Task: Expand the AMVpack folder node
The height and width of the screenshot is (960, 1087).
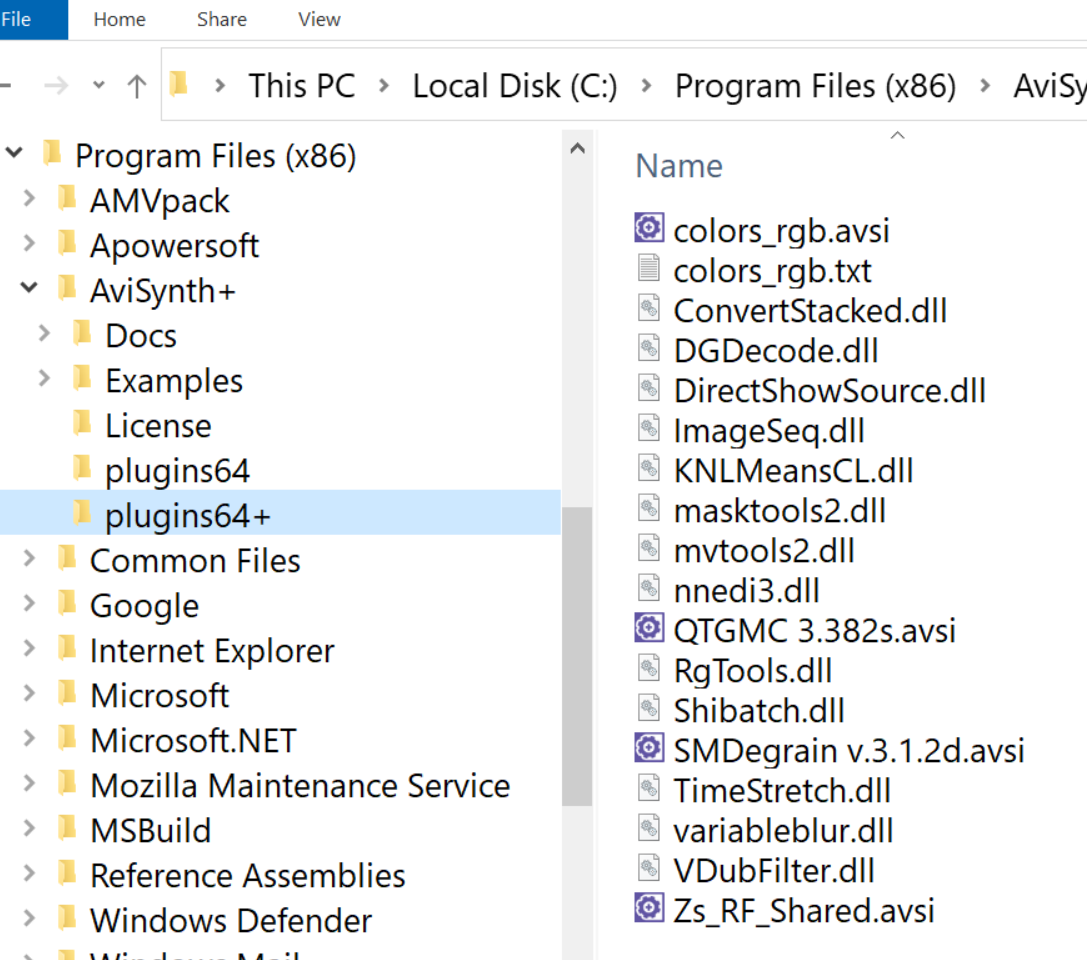Action: pos(28,198)
